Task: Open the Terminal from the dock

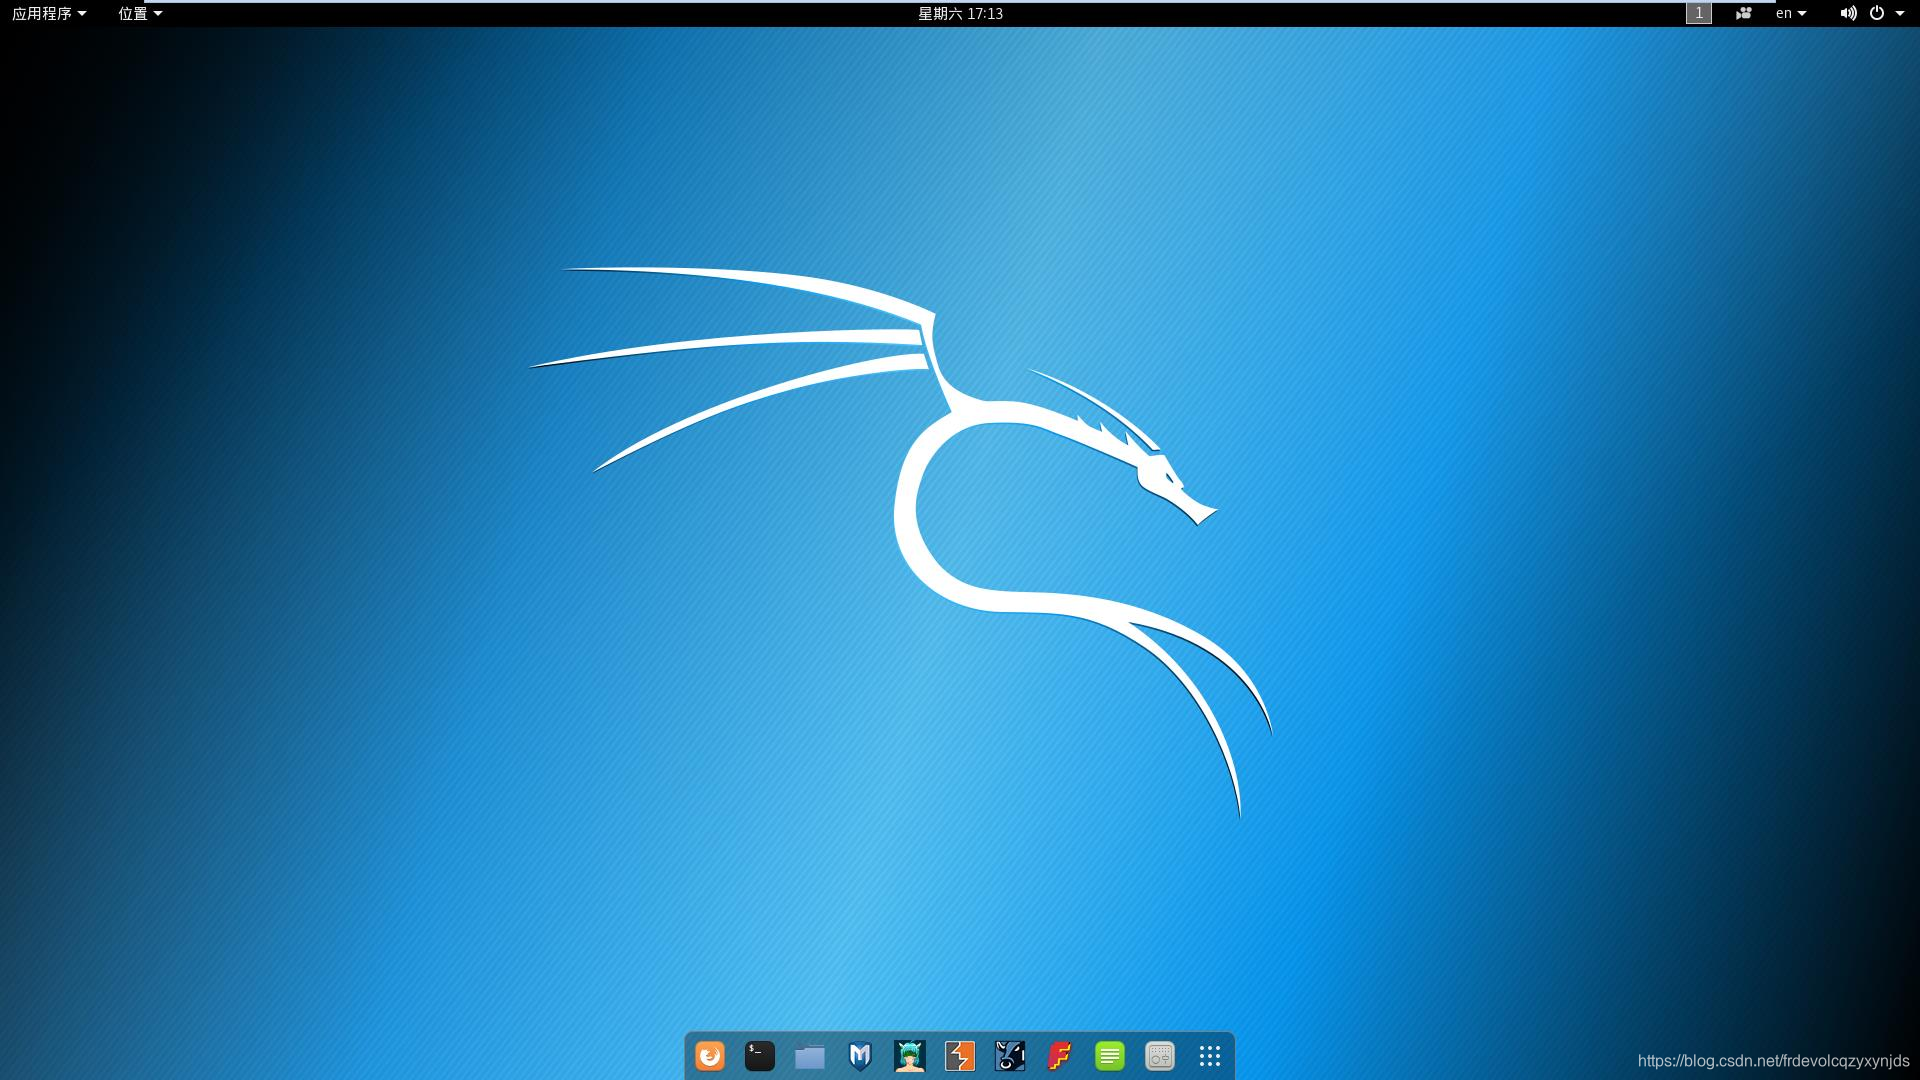Action: (x=760, y=1056)
